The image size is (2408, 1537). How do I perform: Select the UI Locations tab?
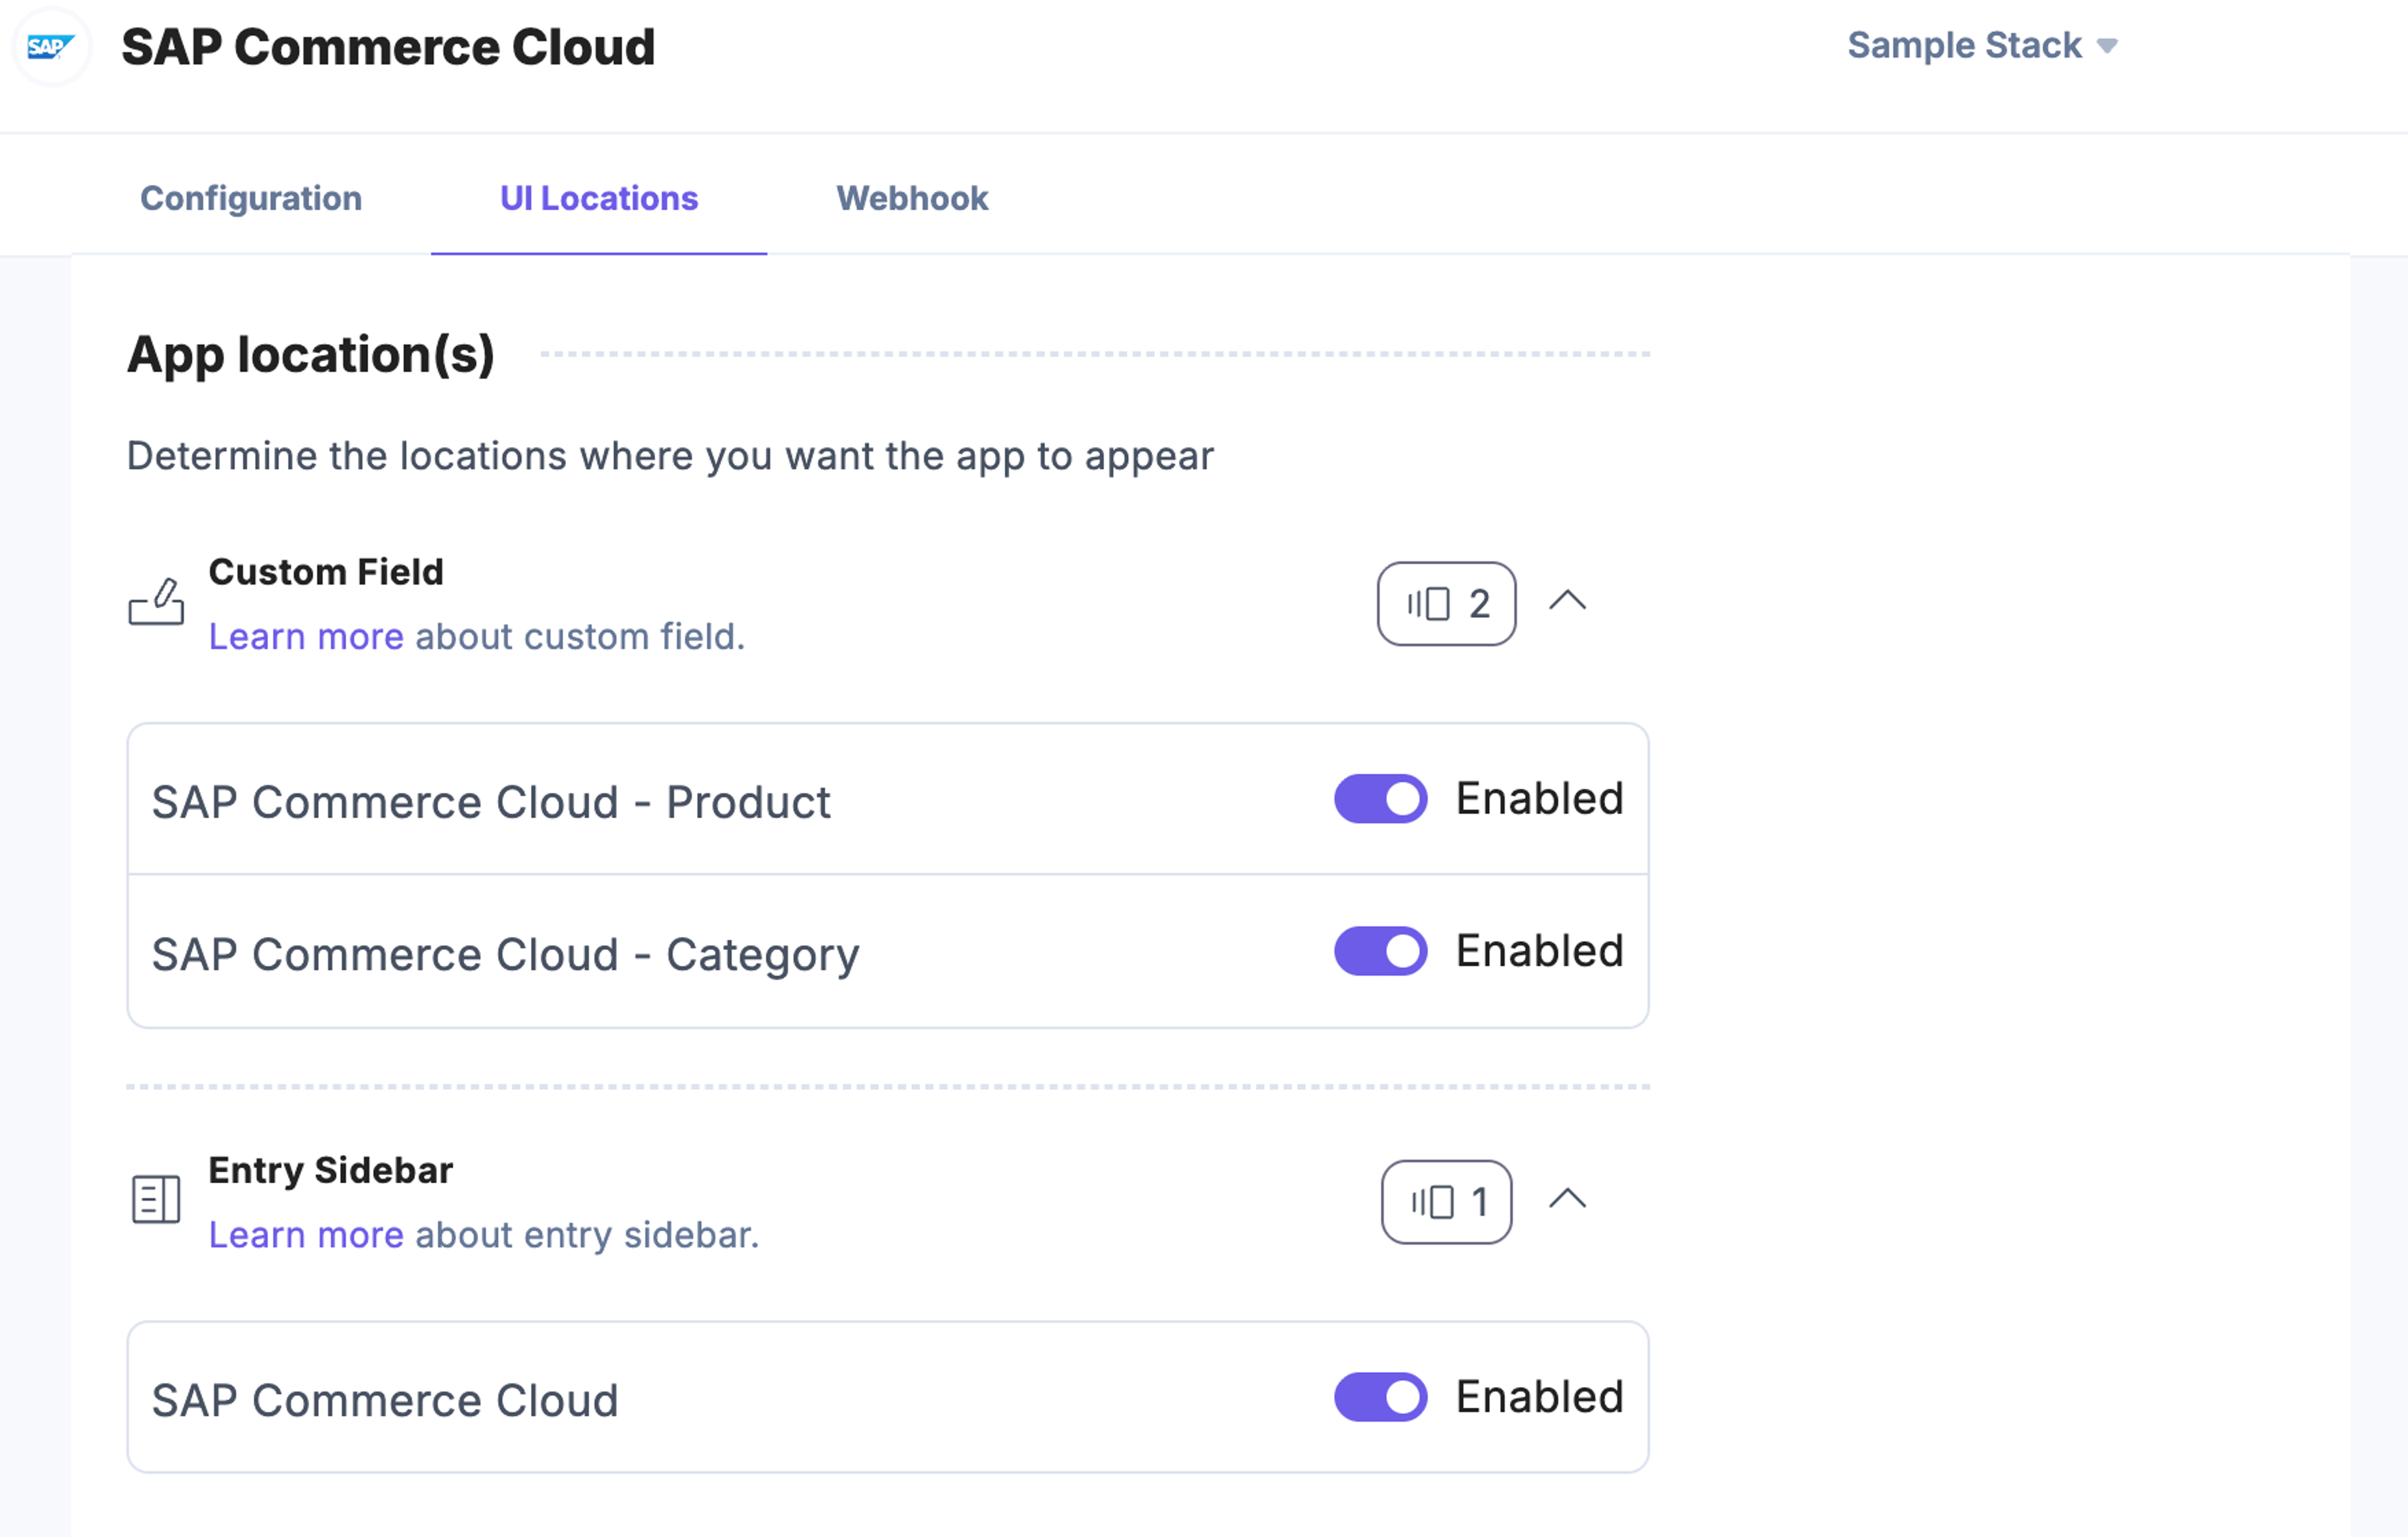[x=599, y=198]
